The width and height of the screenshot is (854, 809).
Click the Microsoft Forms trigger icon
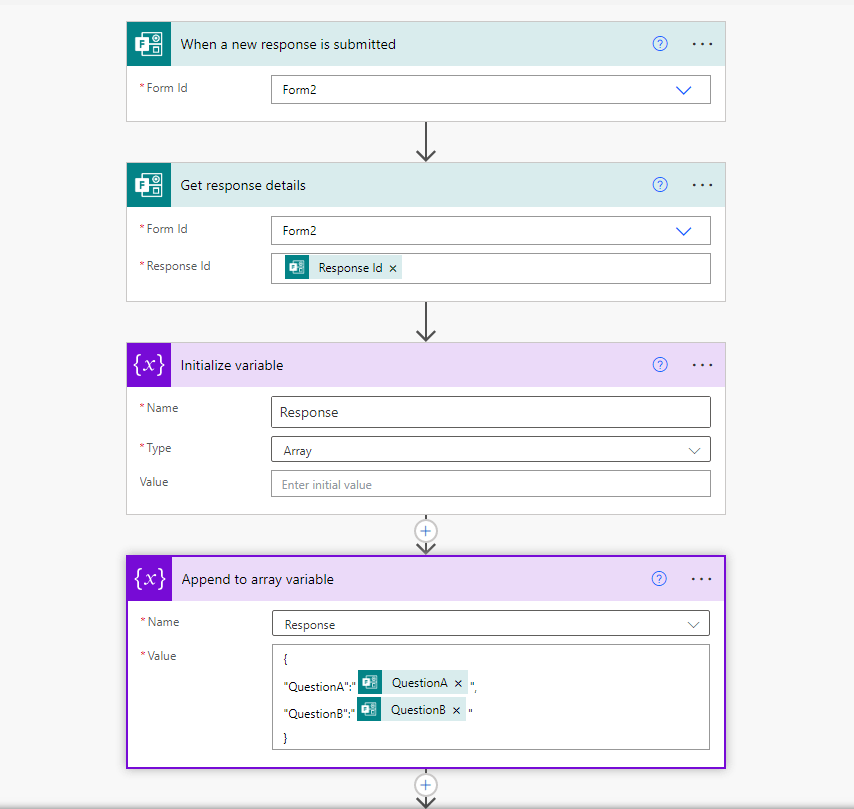point(149,44)
